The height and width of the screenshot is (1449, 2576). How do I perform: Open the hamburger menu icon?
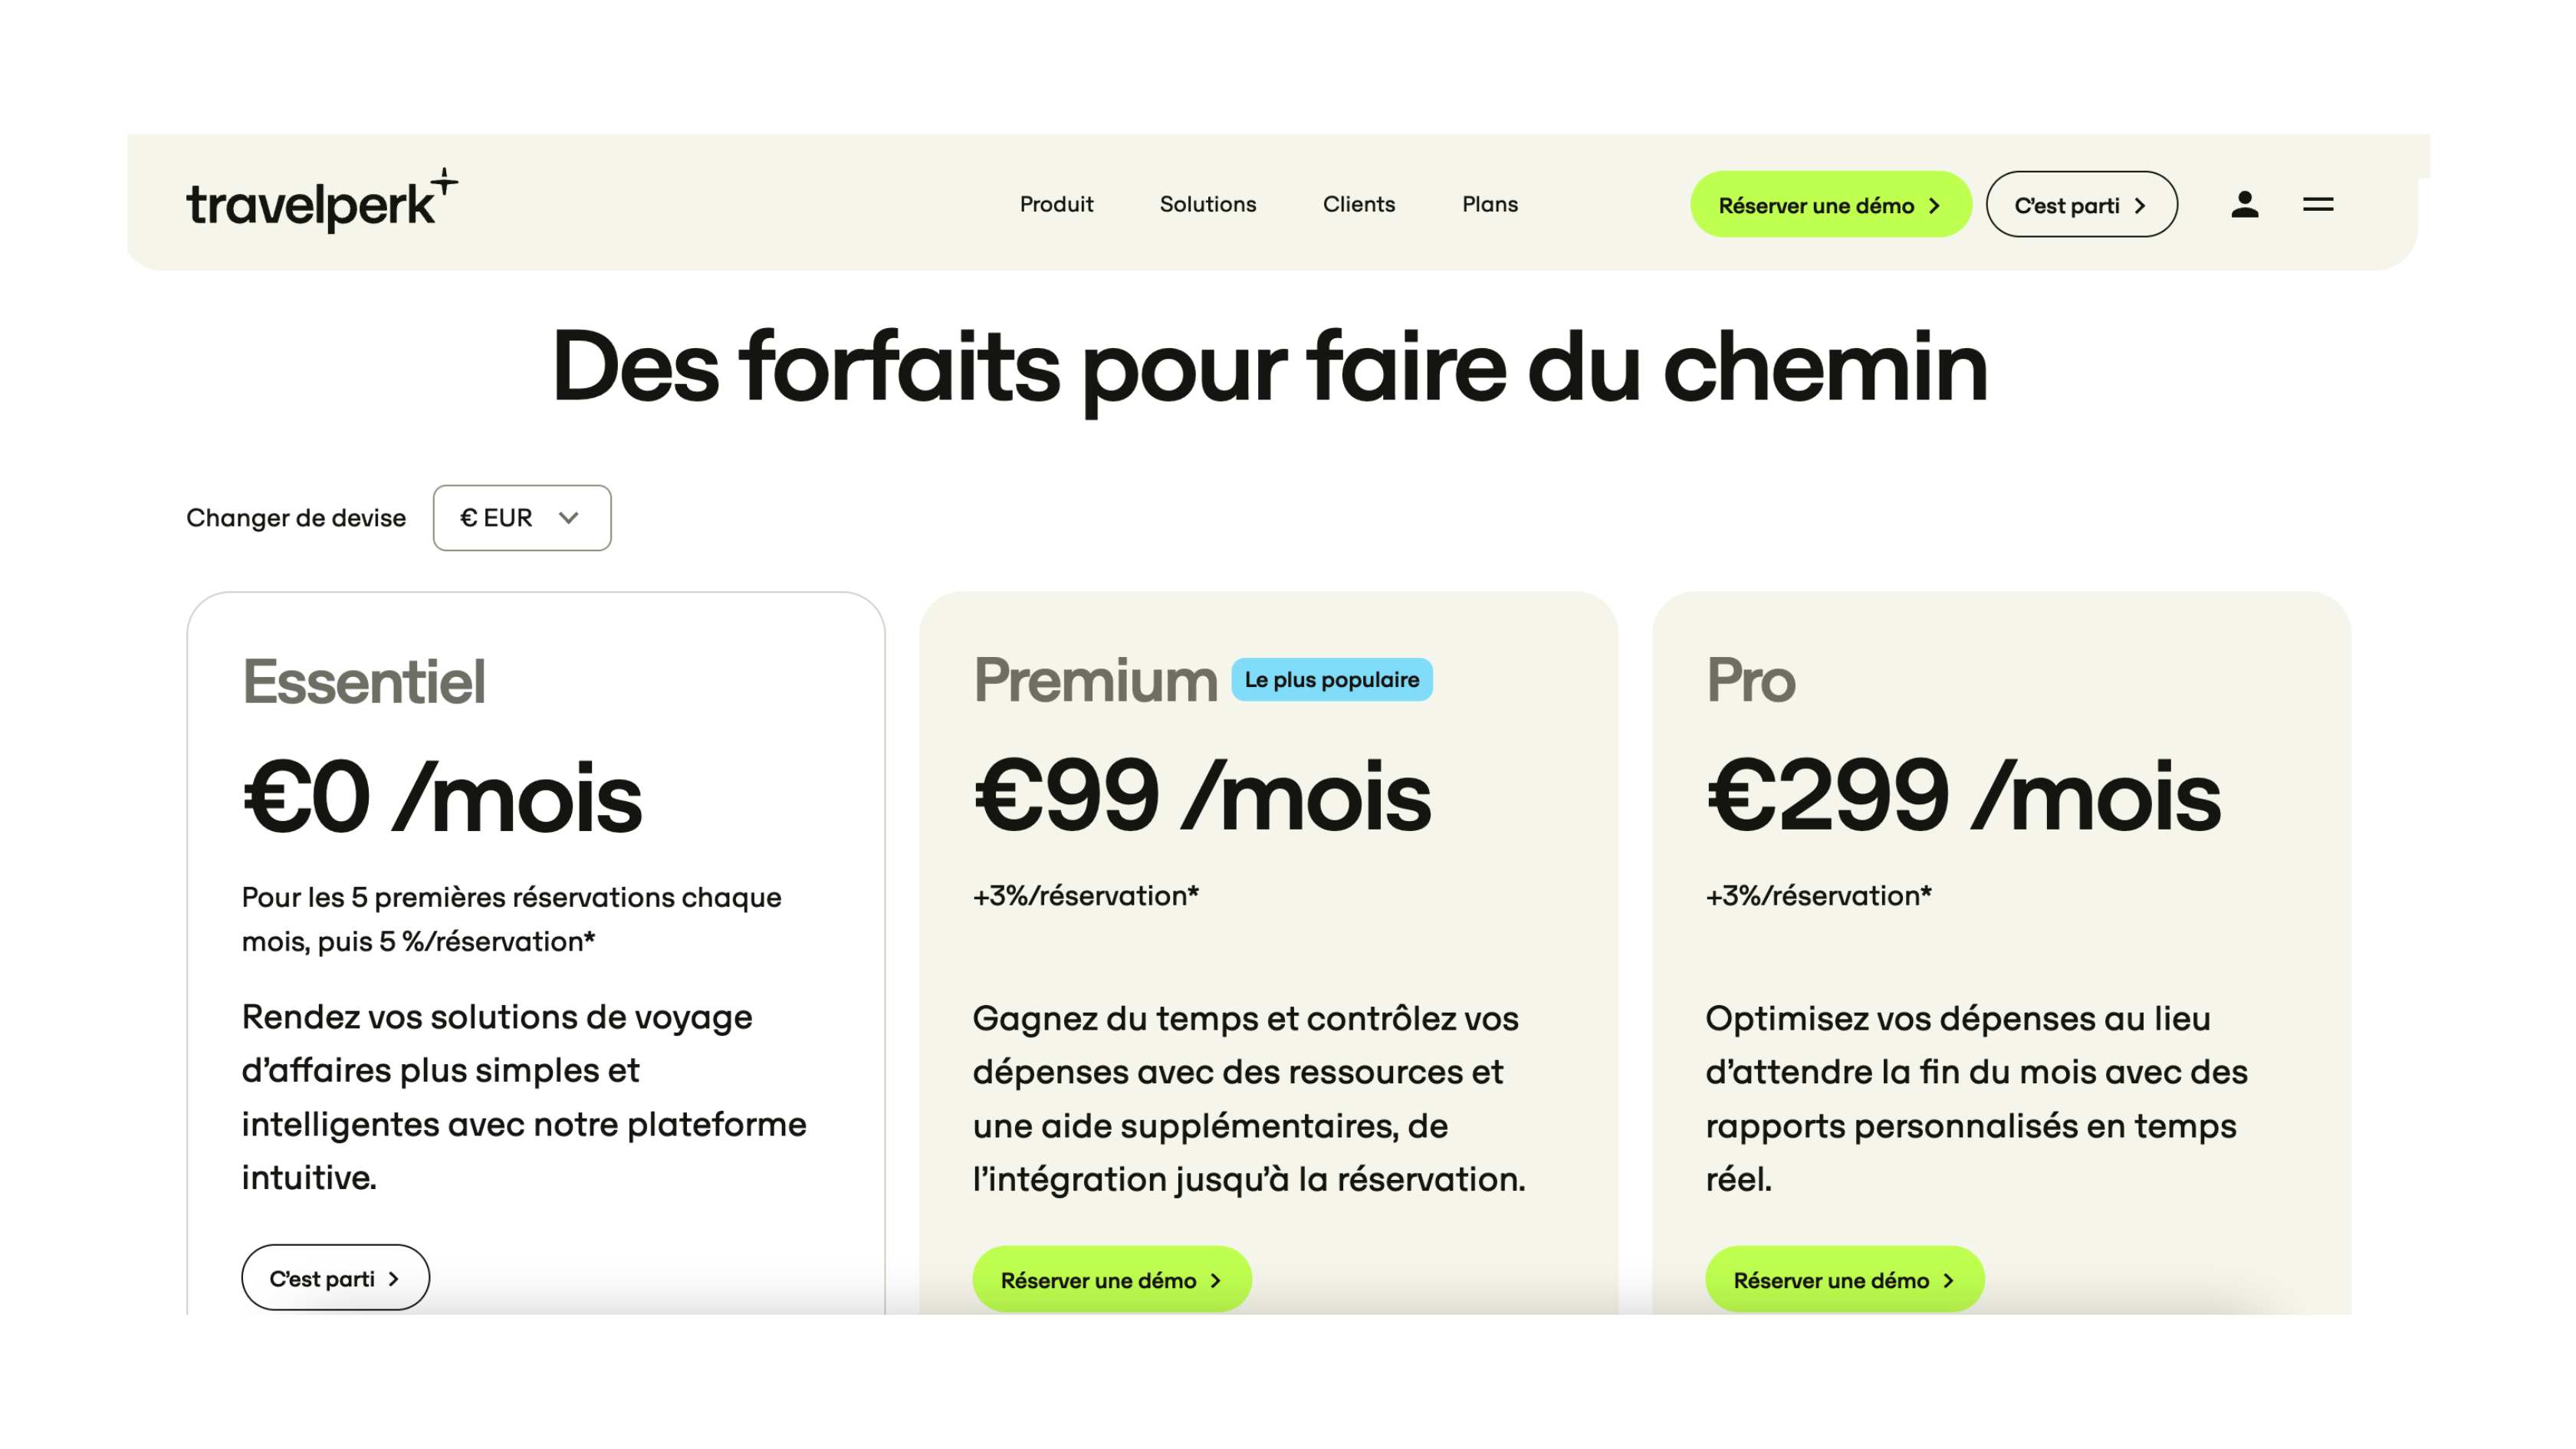2317,204
